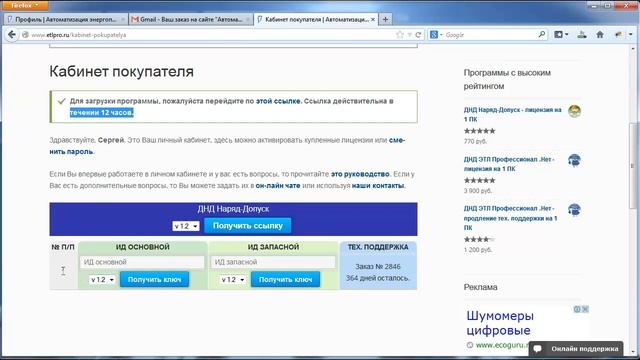Follow the 'этой ссылке' download link

click(x=278, y=101)
